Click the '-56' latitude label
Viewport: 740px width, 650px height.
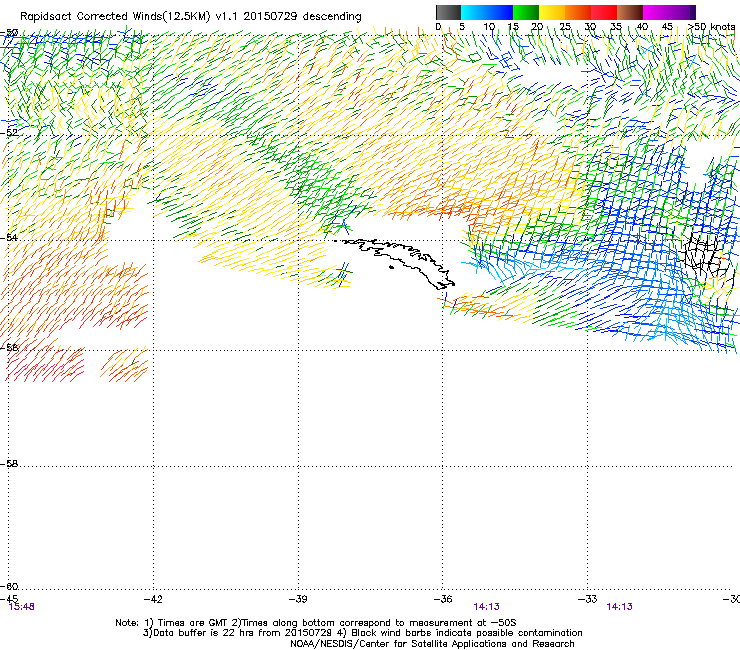(x=9, y=347)
